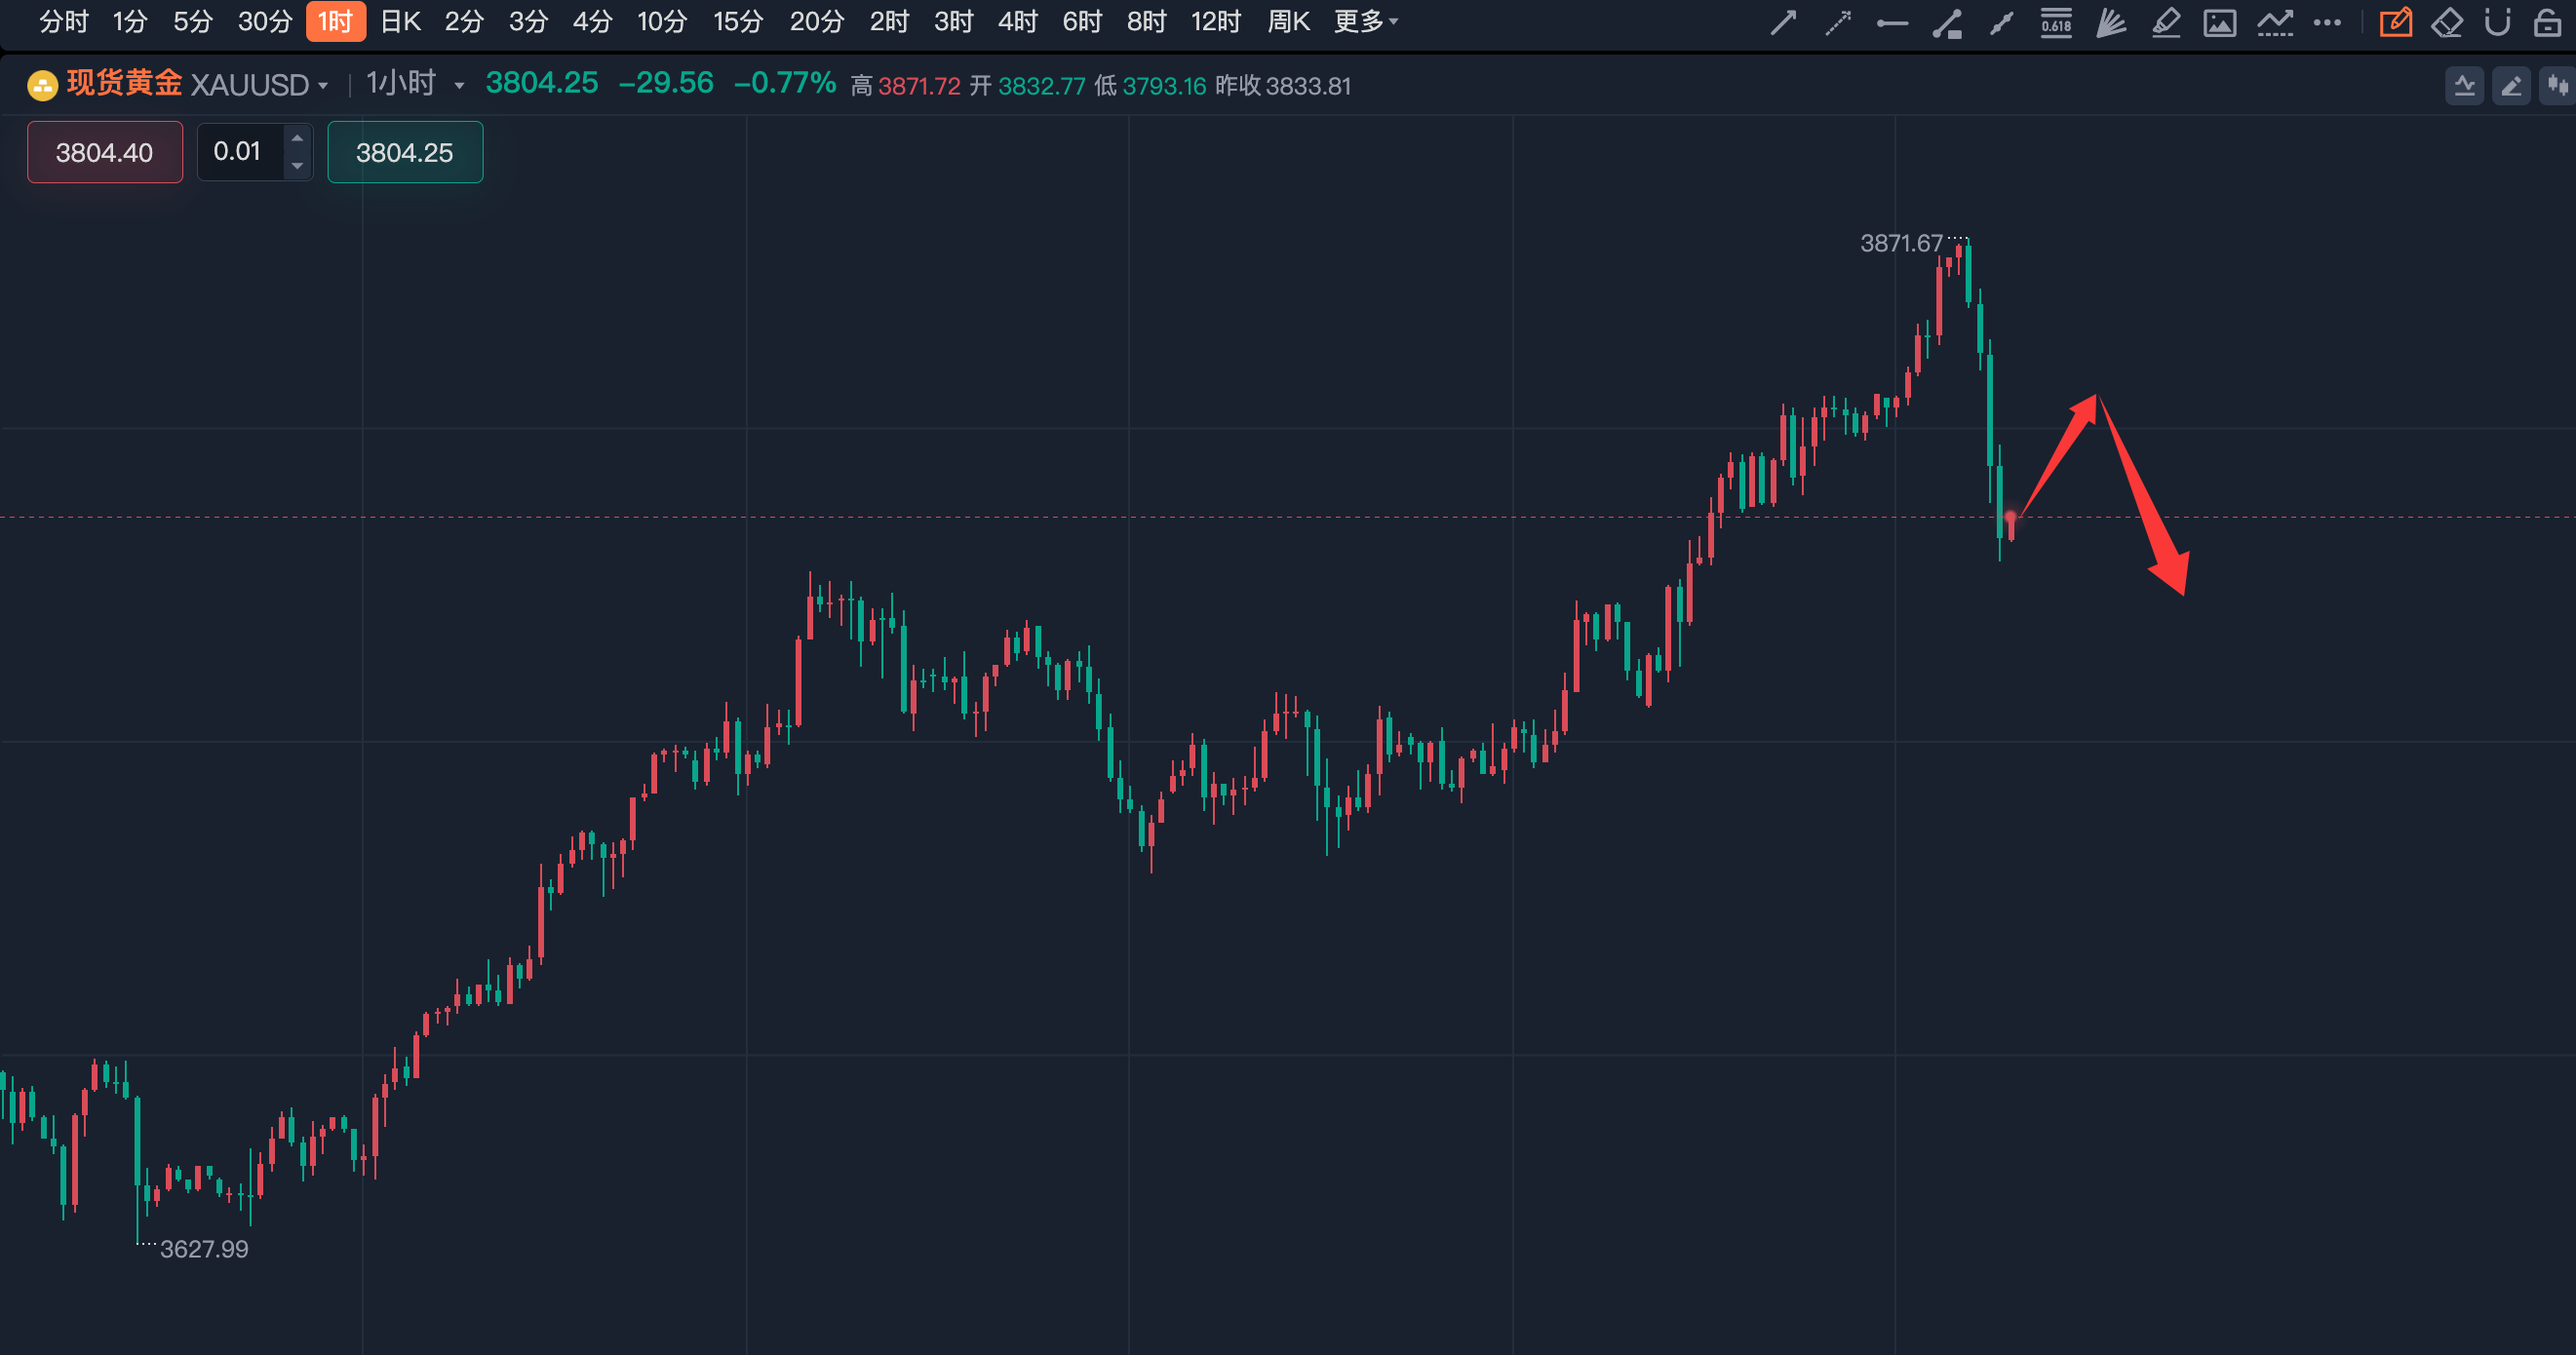Image resolution: width=2576 pixels, height=1355 pixels.
Task: Switch to the 日K timeframe tab
Action: [x=400, y=21]
